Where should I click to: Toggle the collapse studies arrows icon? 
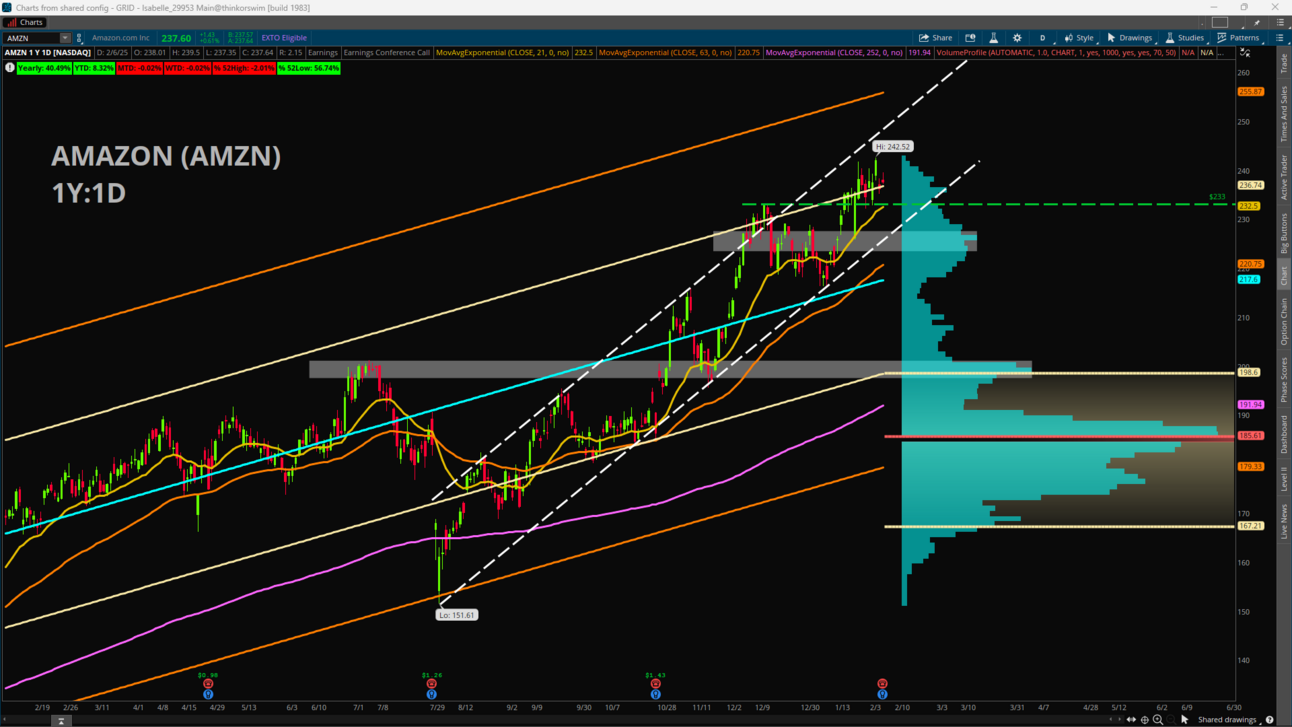click(x=1245, y=52)
